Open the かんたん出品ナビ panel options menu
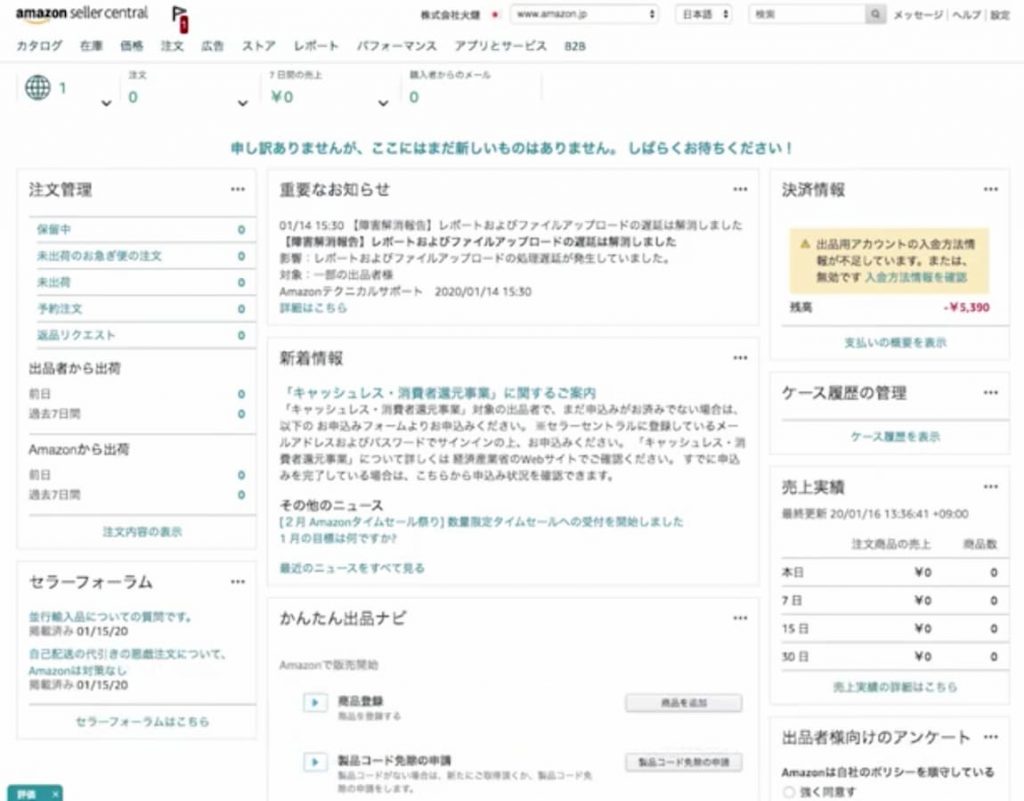This screenshot has height=801, width=1024. tap(740, 618)
